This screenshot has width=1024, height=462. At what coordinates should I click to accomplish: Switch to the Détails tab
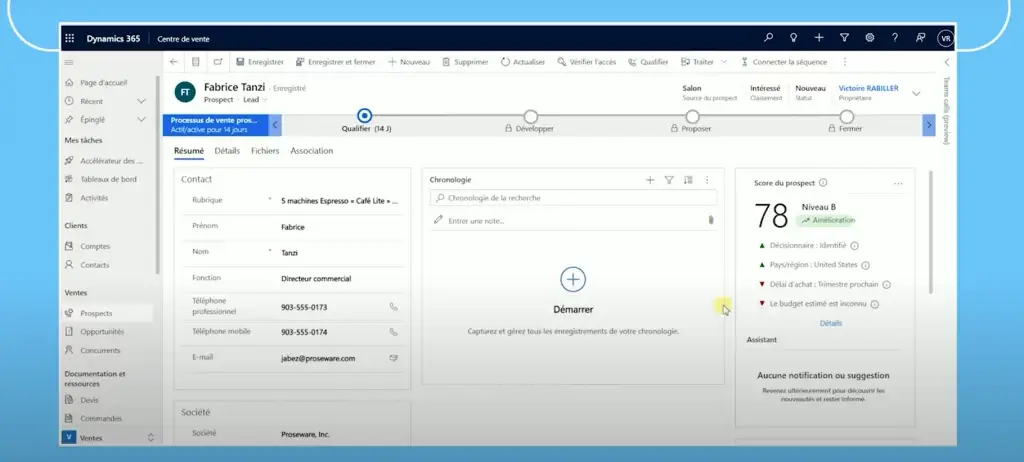point(227,151)
